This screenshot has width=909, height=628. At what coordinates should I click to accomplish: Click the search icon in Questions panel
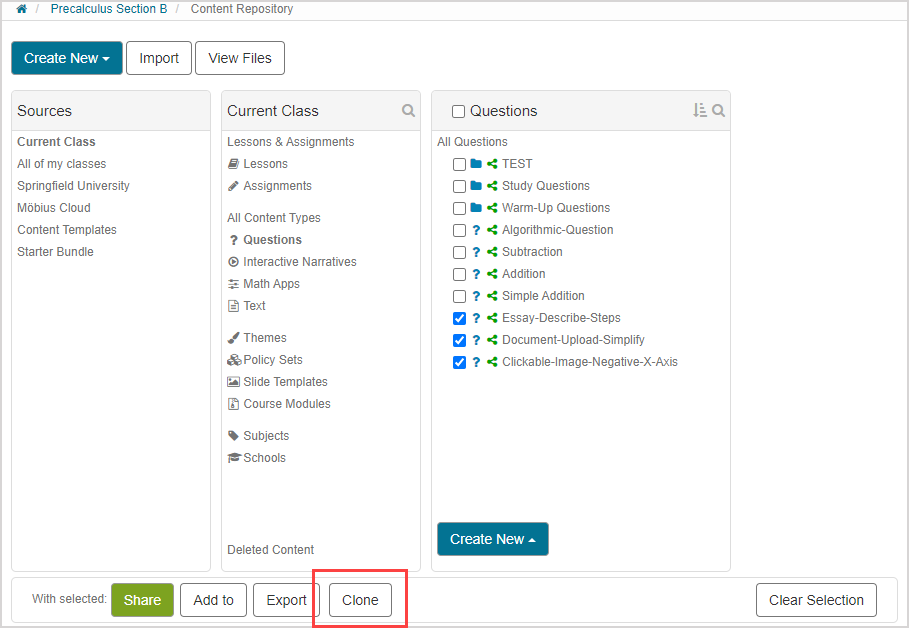tap(718, 111)
